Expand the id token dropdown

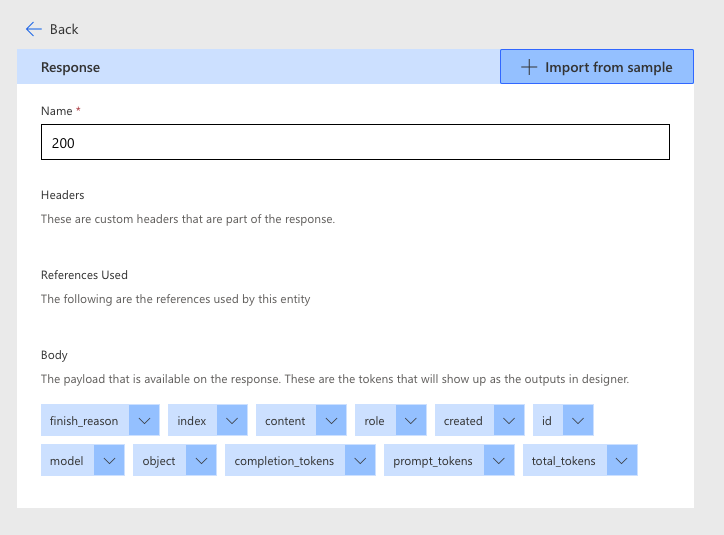pyautogui.click(x=578, y=421)
